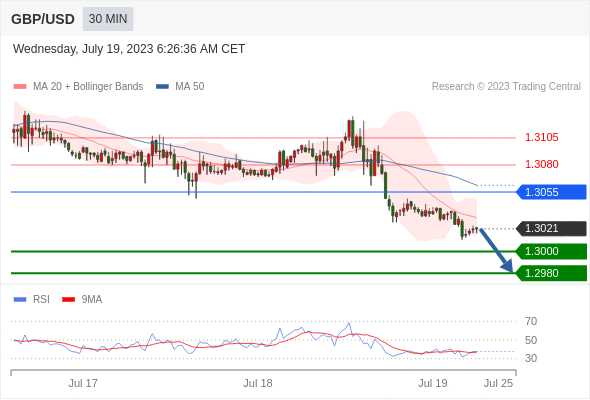Click the Jul 18 date axis label
The height and width of the screenshot is (400, 590).
[x=258, y=383]
